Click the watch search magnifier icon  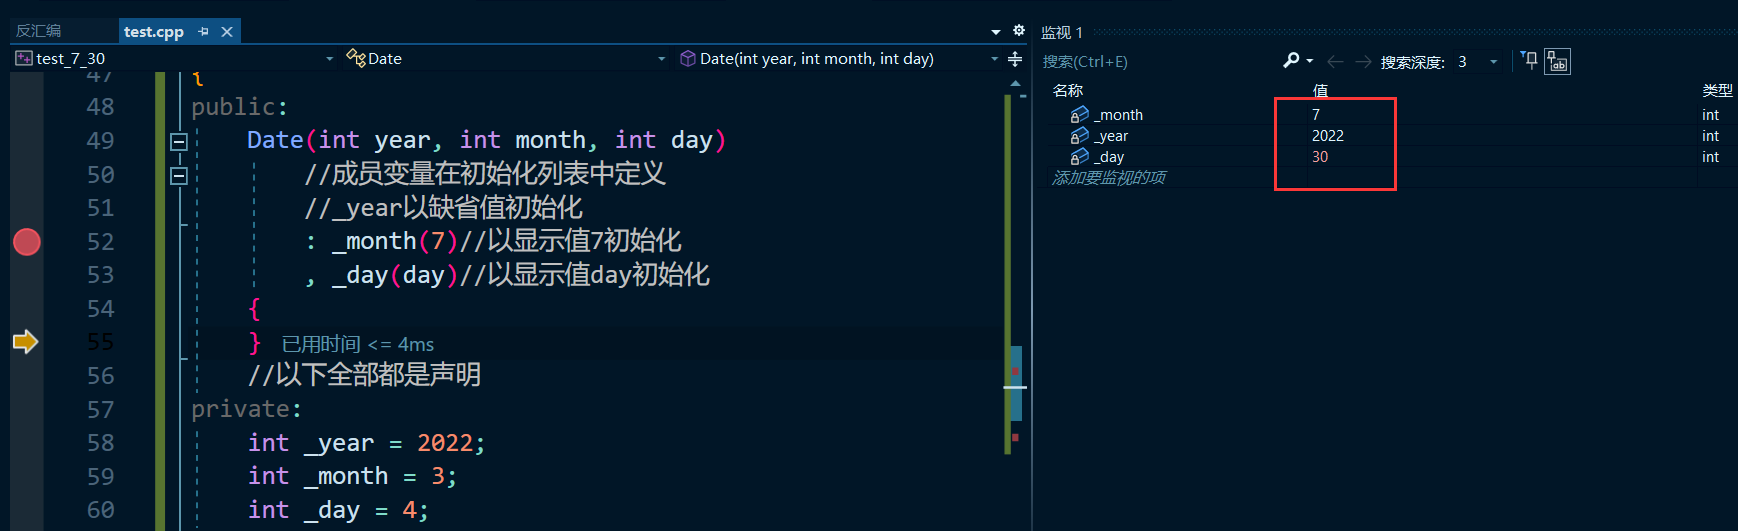(x=1291, y=61)
